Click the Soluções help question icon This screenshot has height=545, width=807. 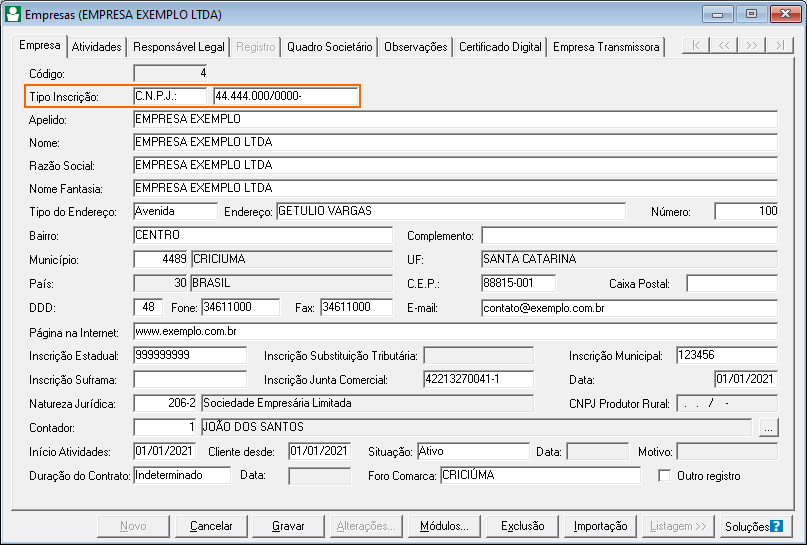pyautogui.click(x=777, y=526)
